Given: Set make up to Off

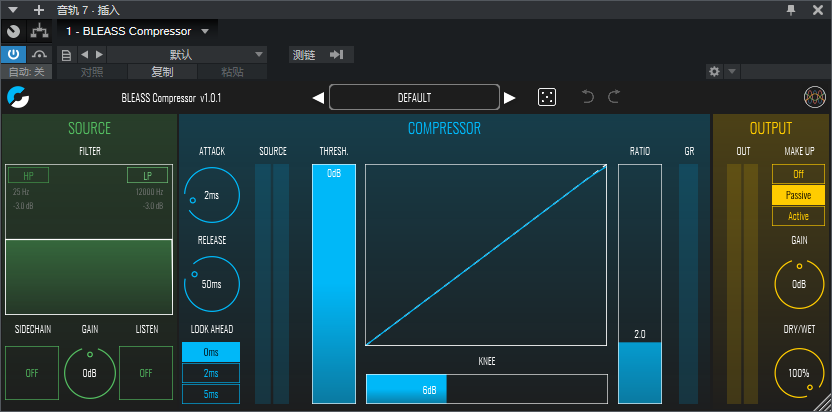Looking at the screenshot, I should [x=798, y=174].
